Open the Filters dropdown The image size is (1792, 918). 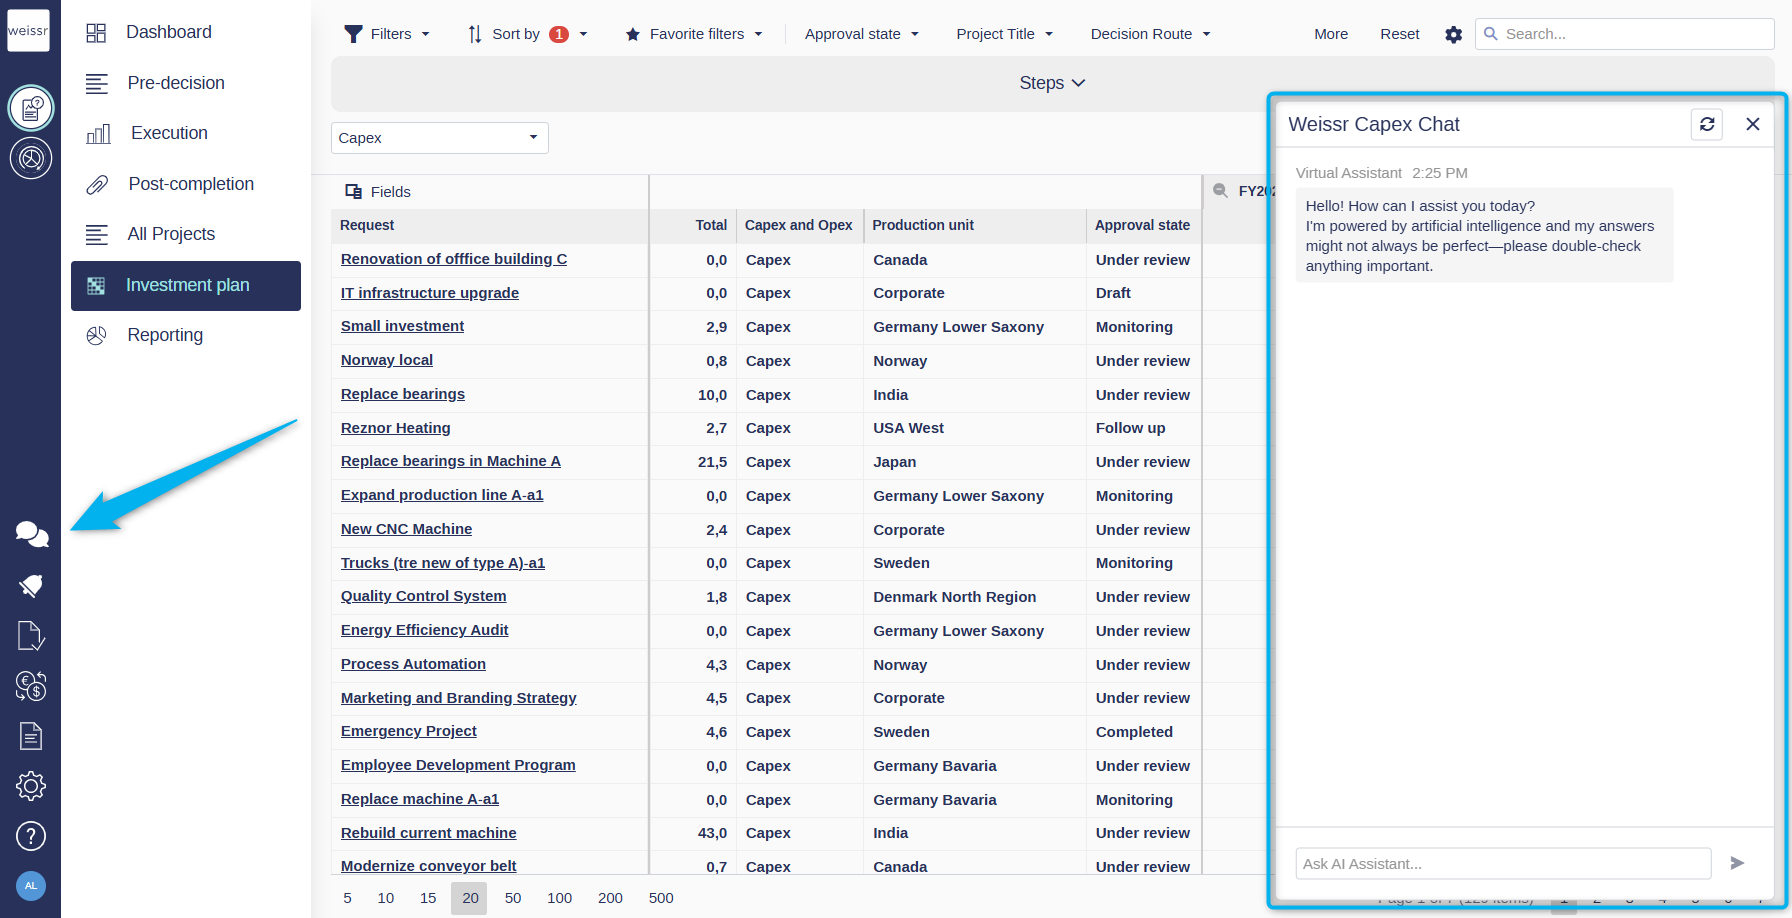[x=387, y=34]
